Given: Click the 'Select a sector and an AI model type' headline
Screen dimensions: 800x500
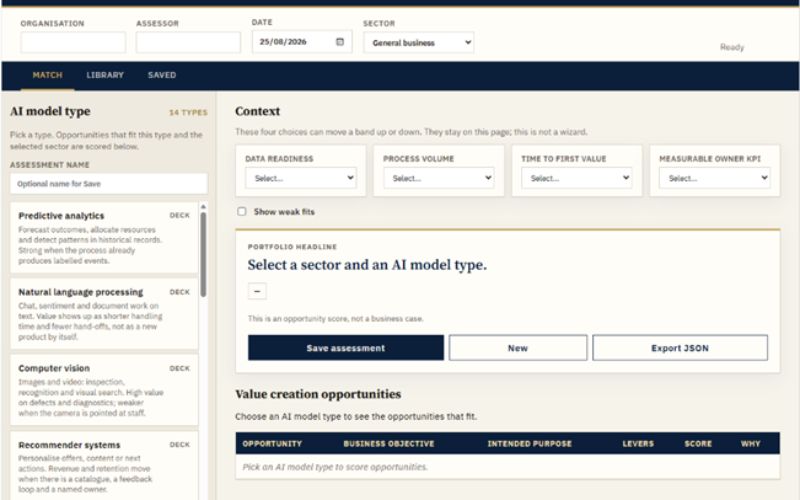Looking at the screenshot, I should tap(367, 265).
